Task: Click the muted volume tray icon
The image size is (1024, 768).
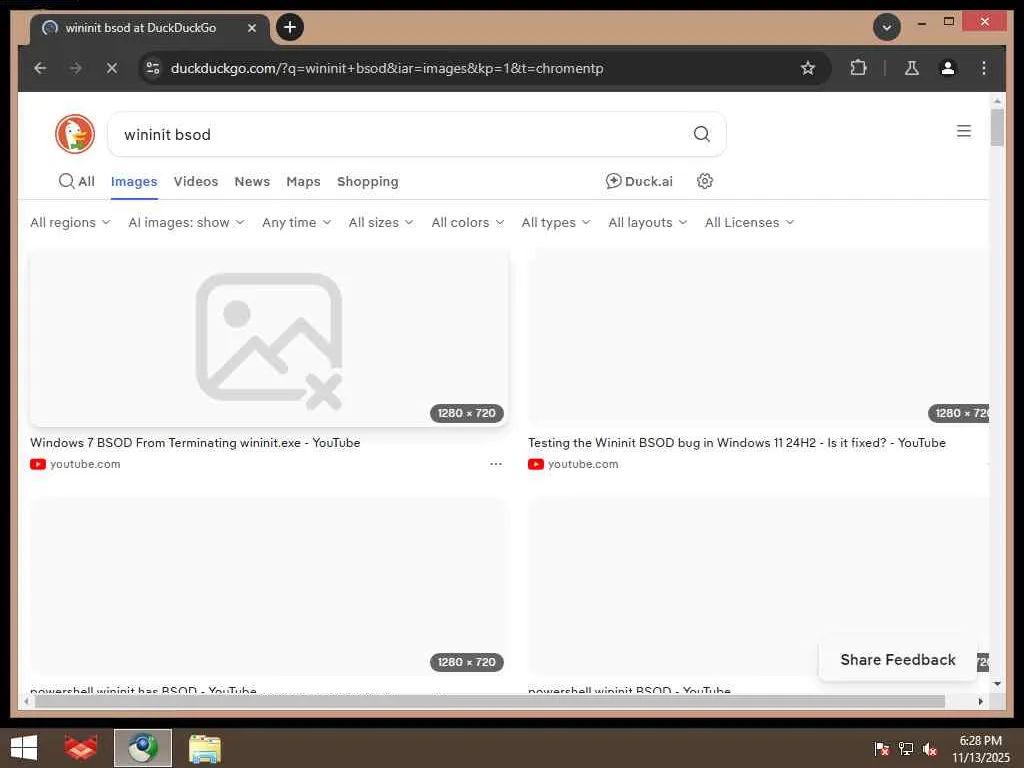Action: (930, 749)
